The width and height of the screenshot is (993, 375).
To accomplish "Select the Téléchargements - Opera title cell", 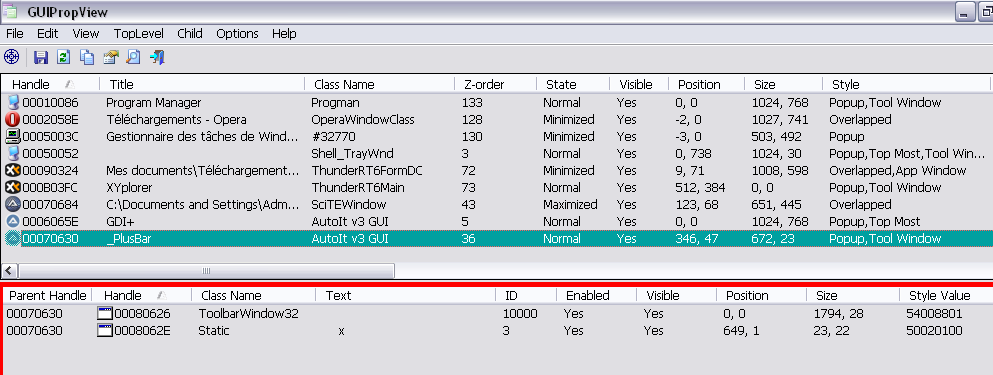I will [176, 119].
